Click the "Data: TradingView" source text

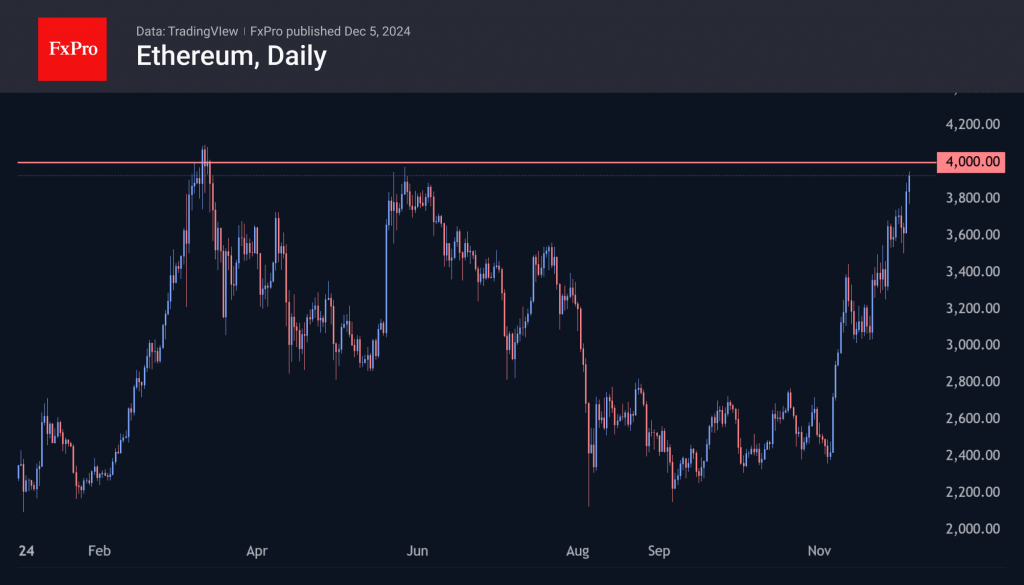pos(187,31)
